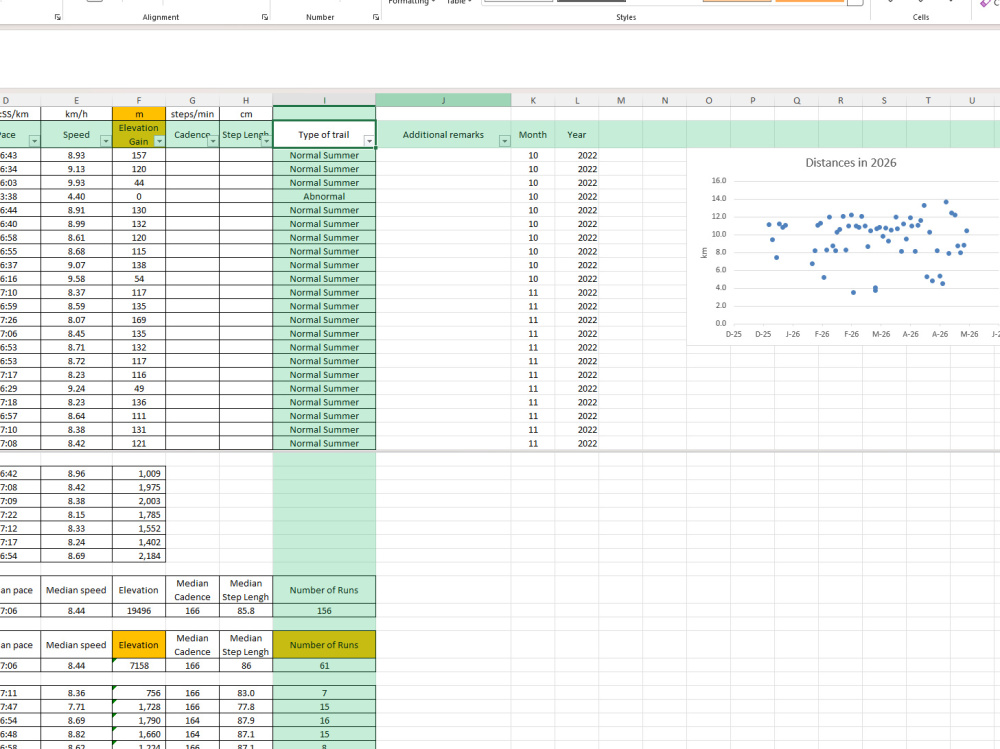Click the yellow 'Number of Runs' header
This screenshot has width=1000, height=749.
pos(324,644)
